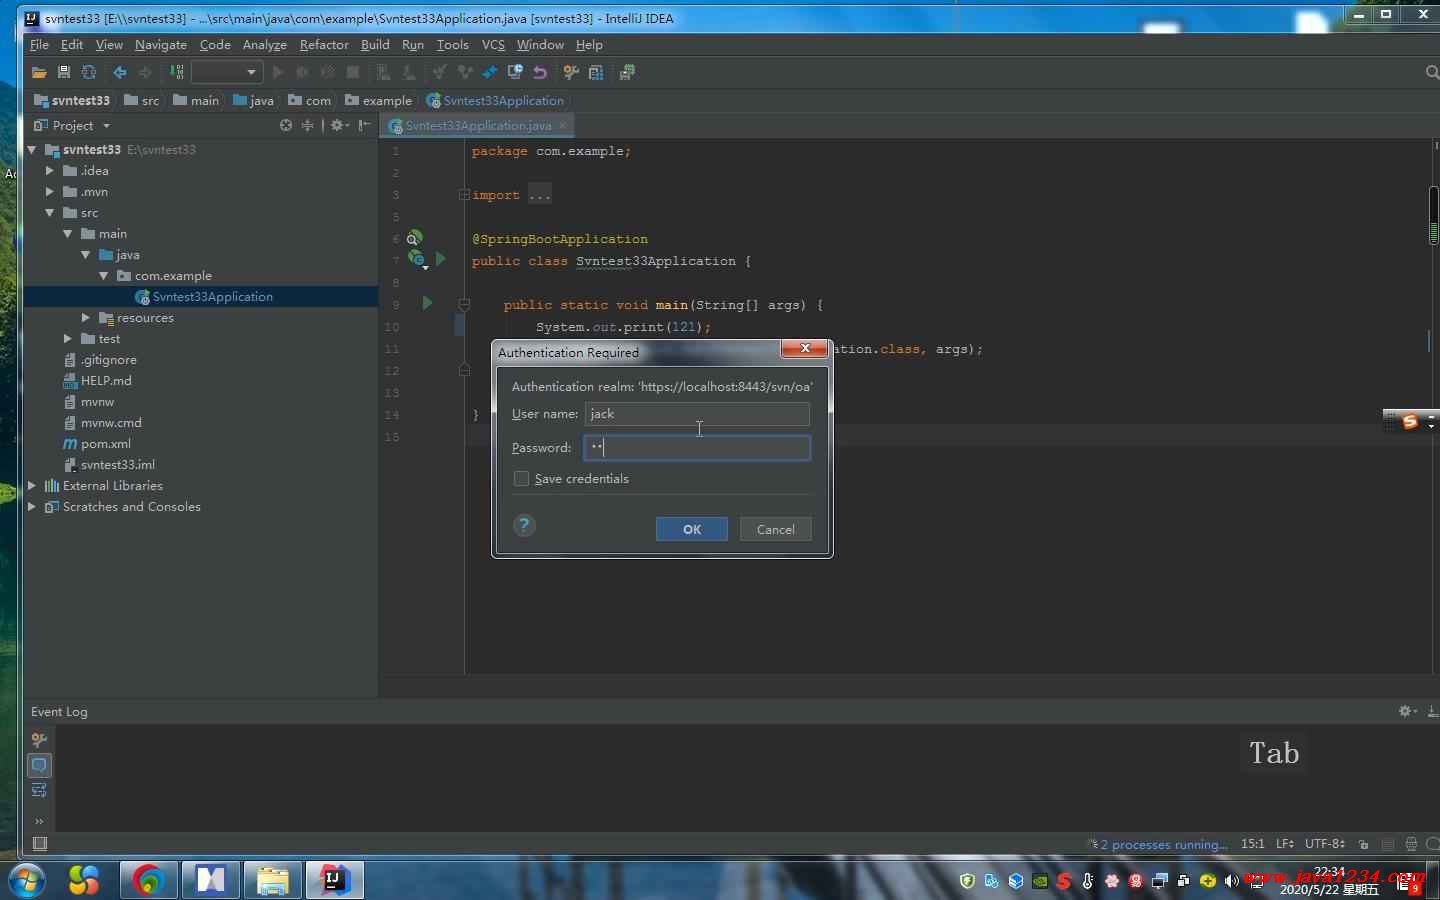Expand the collapsed import block
1440x900 pixels.
coord(464,195)
